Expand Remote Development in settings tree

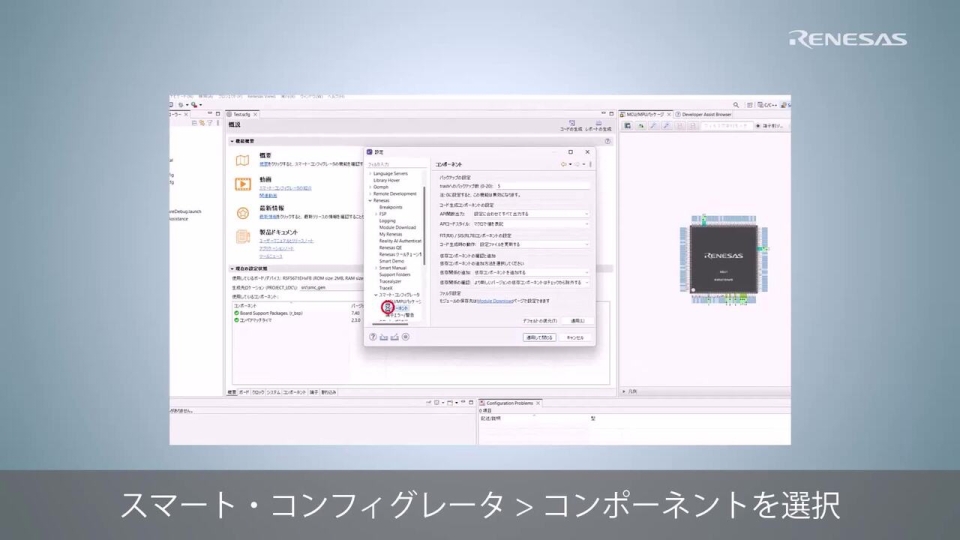tap(370, 194)
